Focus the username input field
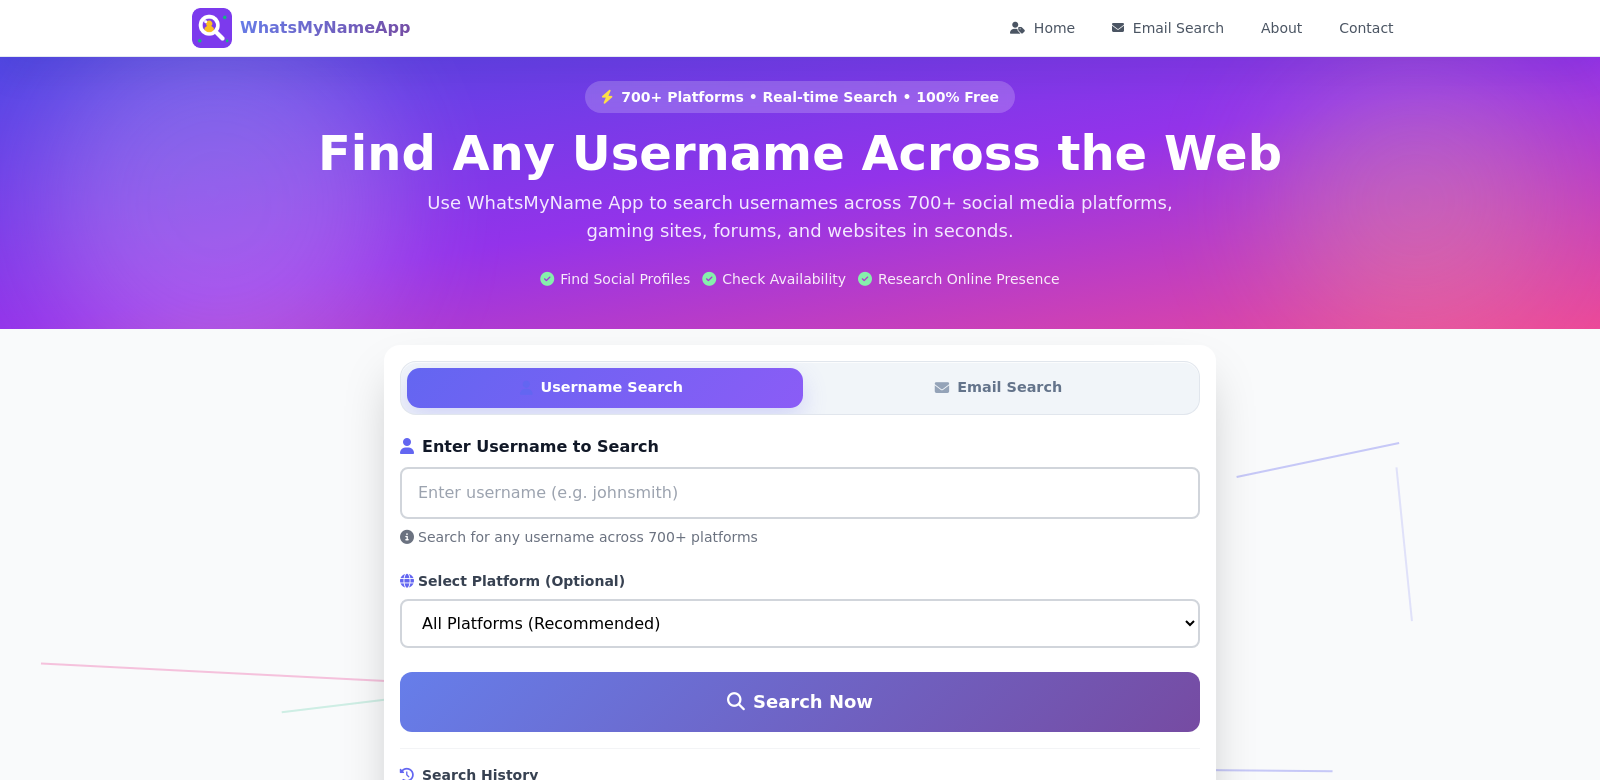 click(800, 493)
